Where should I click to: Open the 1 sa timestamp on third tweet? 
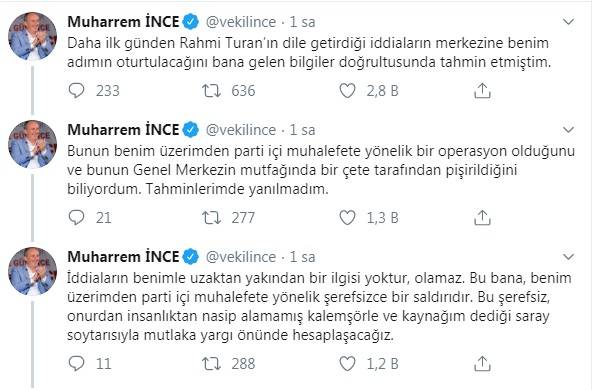(302, 257)
